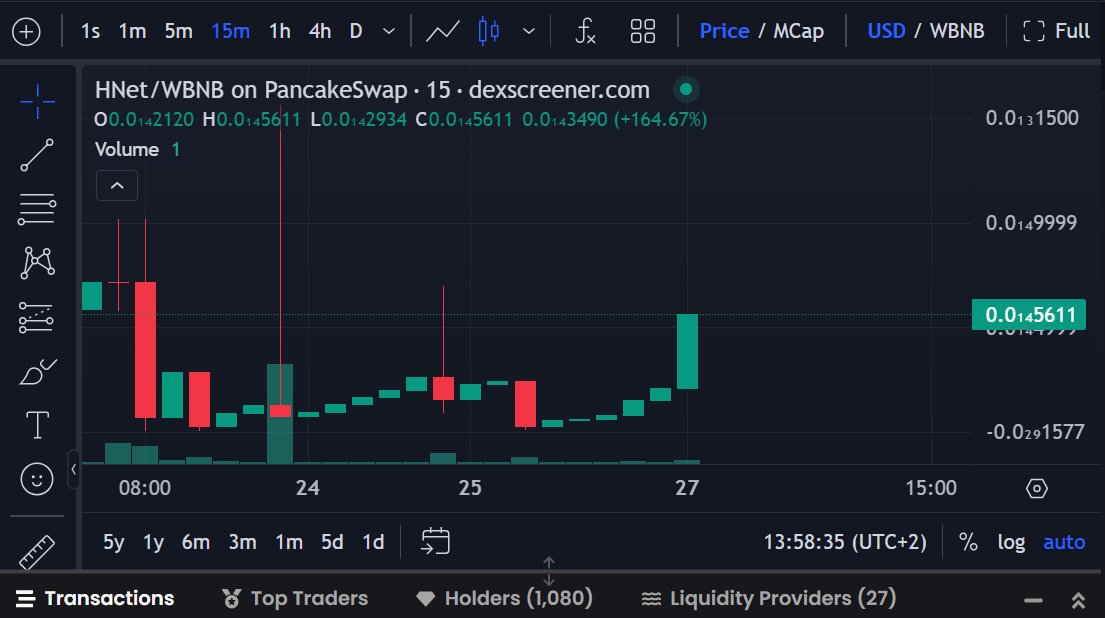Viewport: 1105px width, 618px height.
Task: Open the indicators fx panel
Action: click(585, 31)
